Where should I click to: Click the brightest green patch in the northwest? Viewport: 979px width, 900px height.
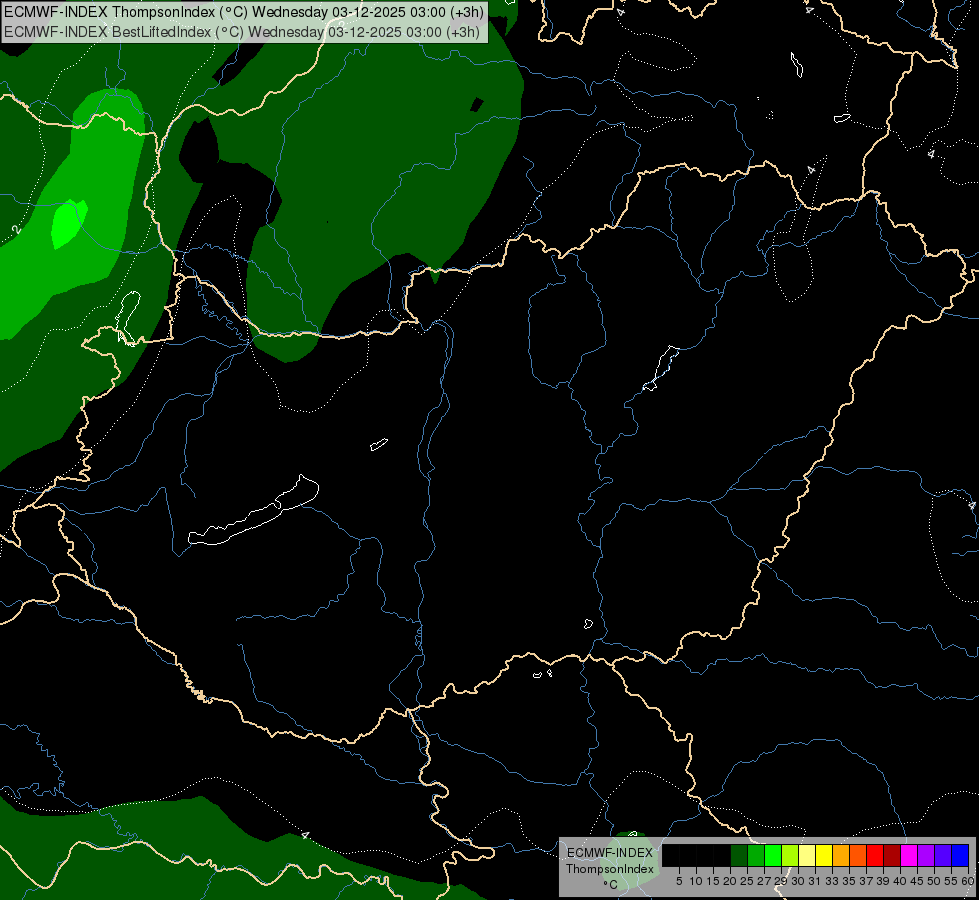[68, 224]
